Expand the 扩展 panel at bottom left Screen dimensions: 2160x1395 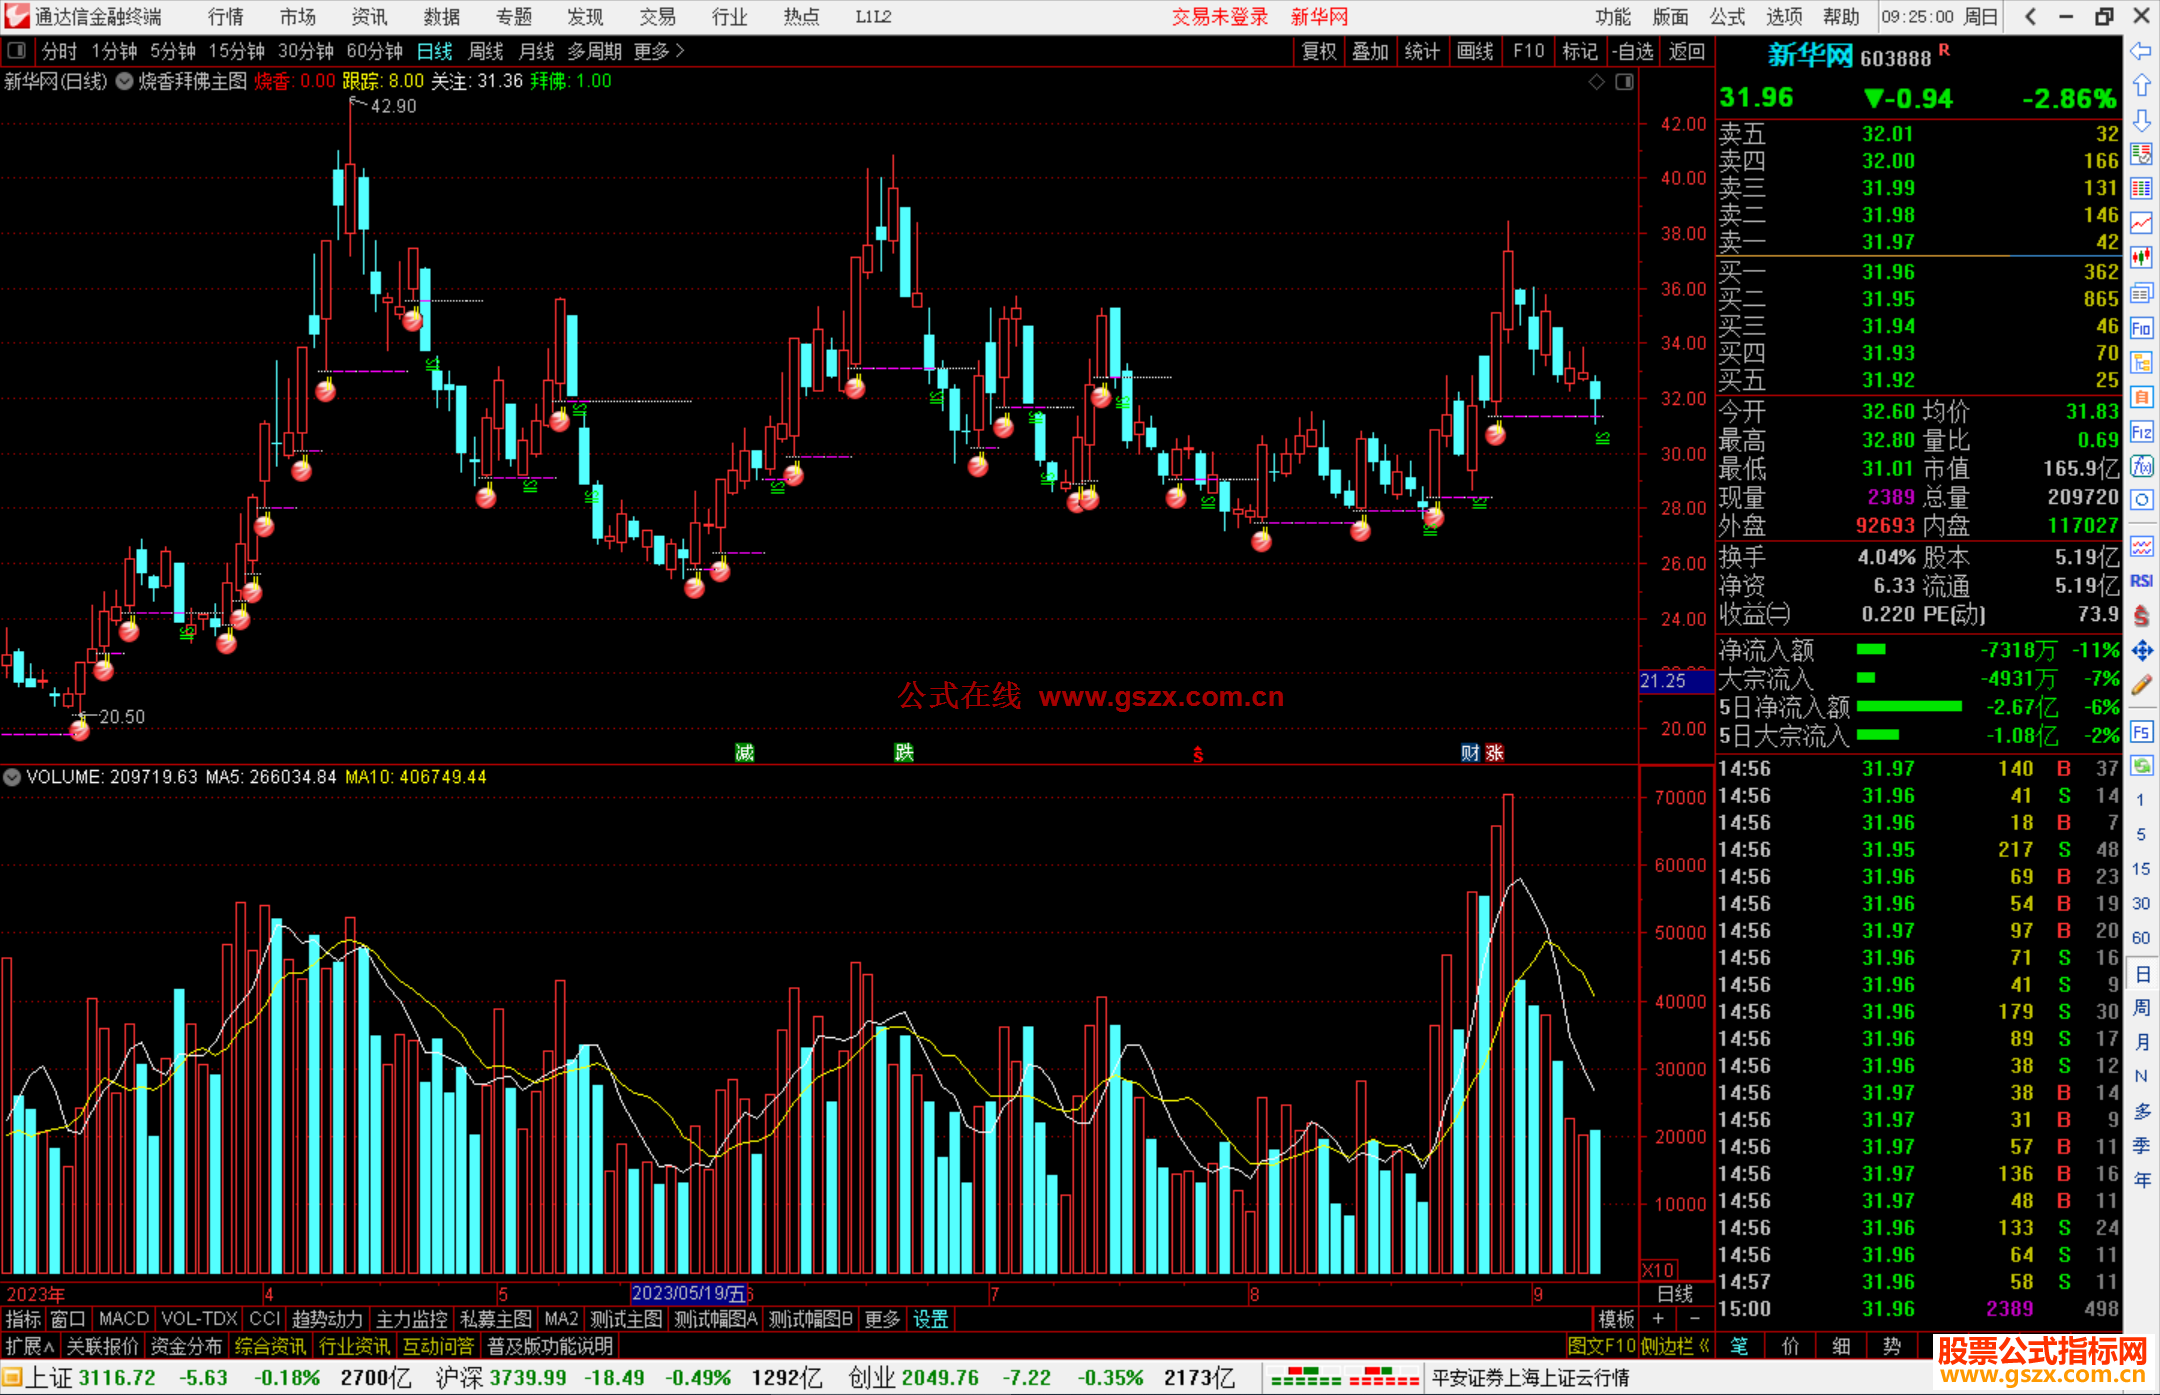(x=29, y=1346)
